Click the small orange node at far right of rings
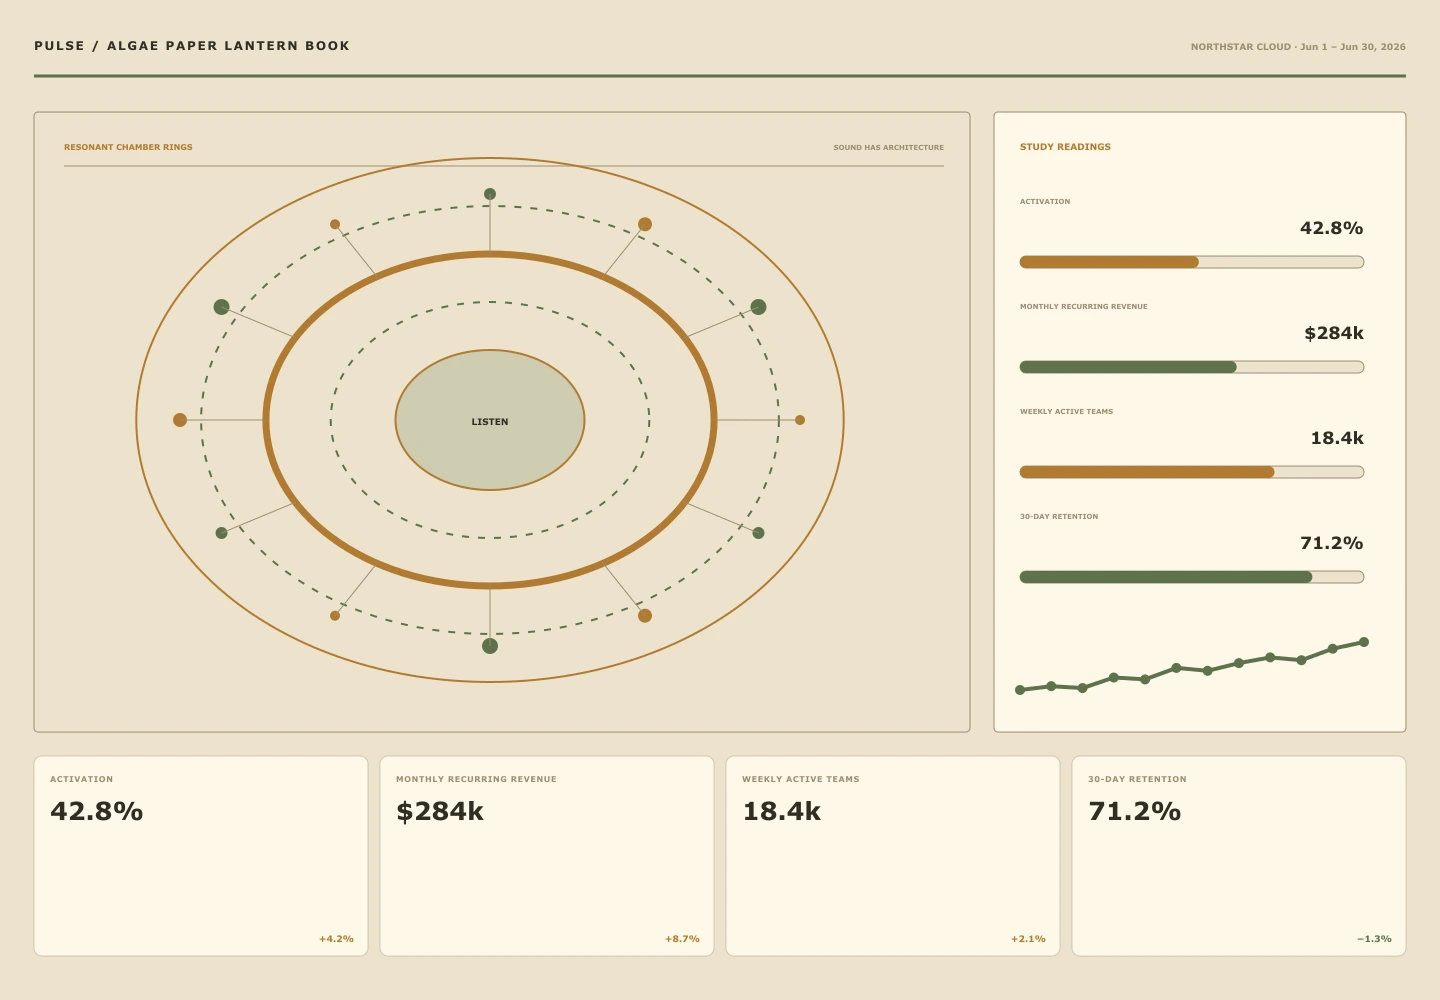 pos(800,420)
